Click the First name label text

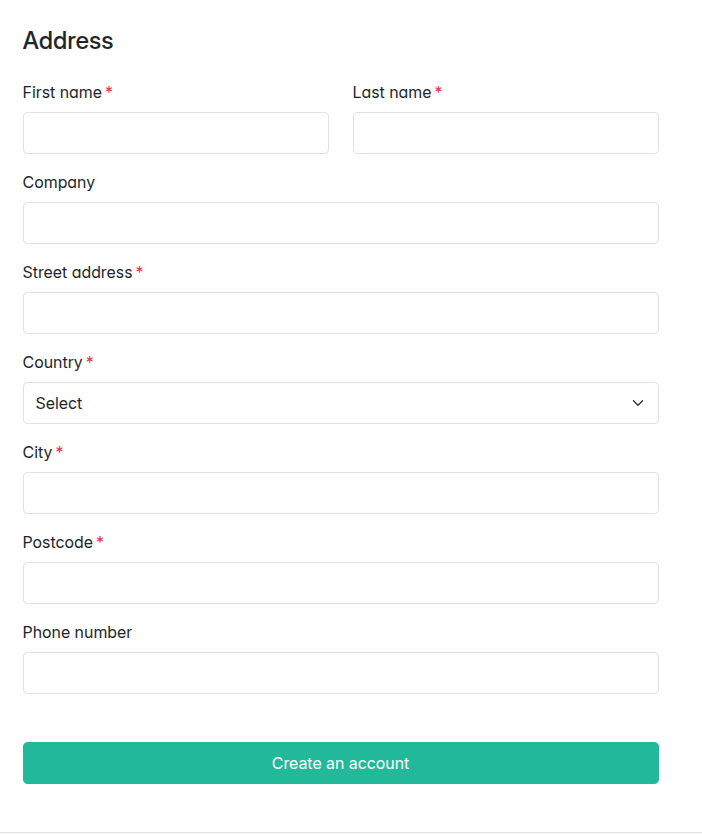point(62,92)
